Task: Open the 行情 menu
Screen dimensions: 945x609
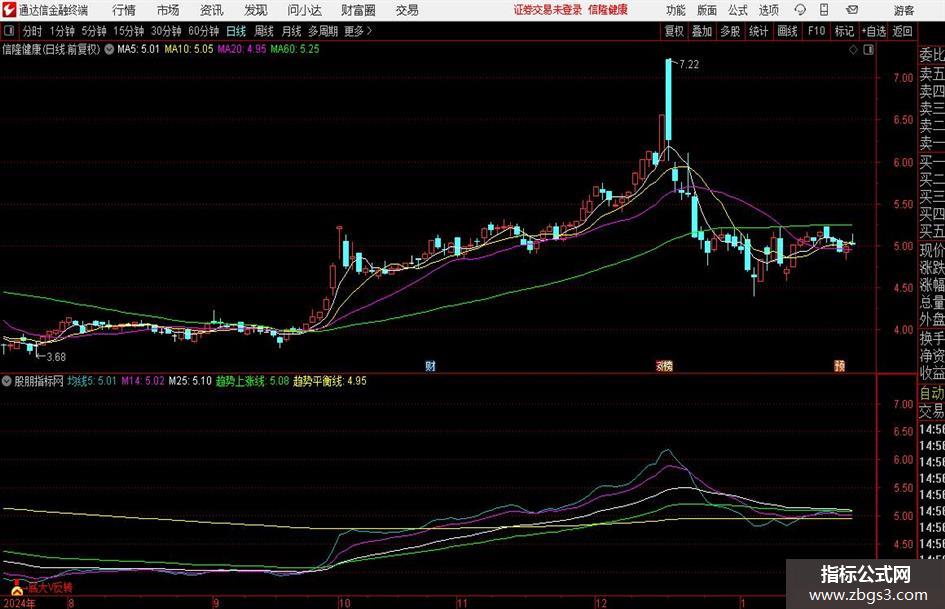Action: pos(124,10)
